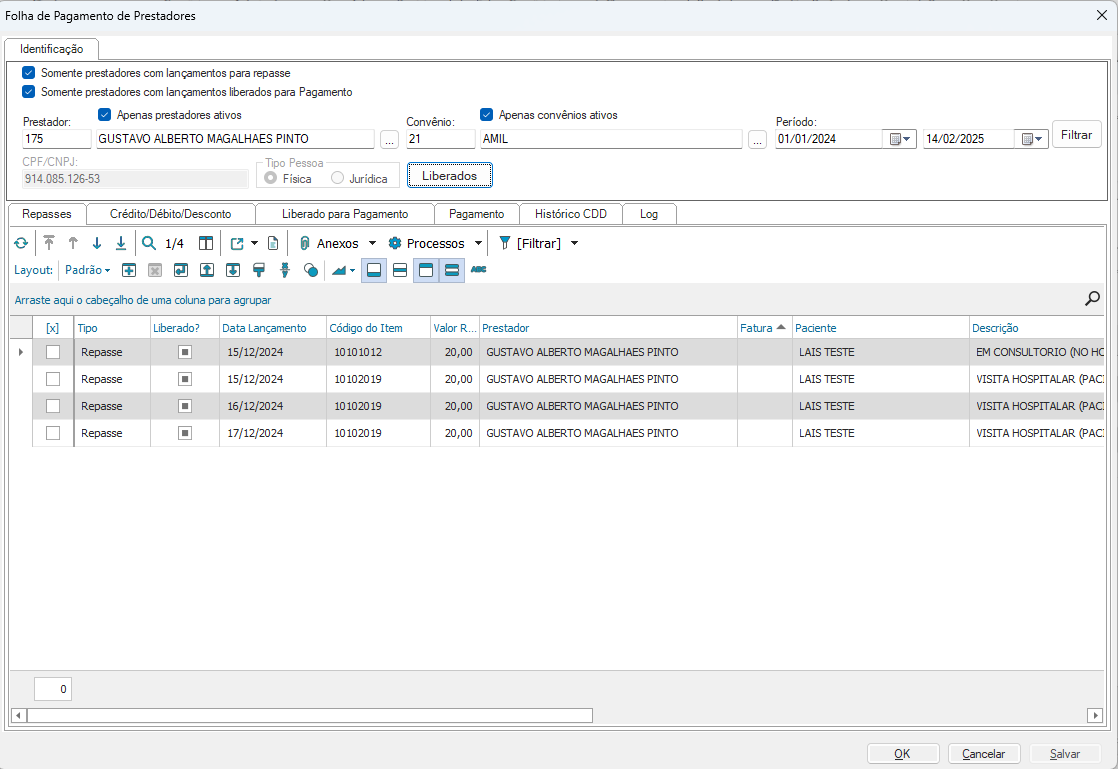Viewport: 1118px width, 769px height.
Task: Check row selector for 16/12/2024 entry
Action: 53,406
